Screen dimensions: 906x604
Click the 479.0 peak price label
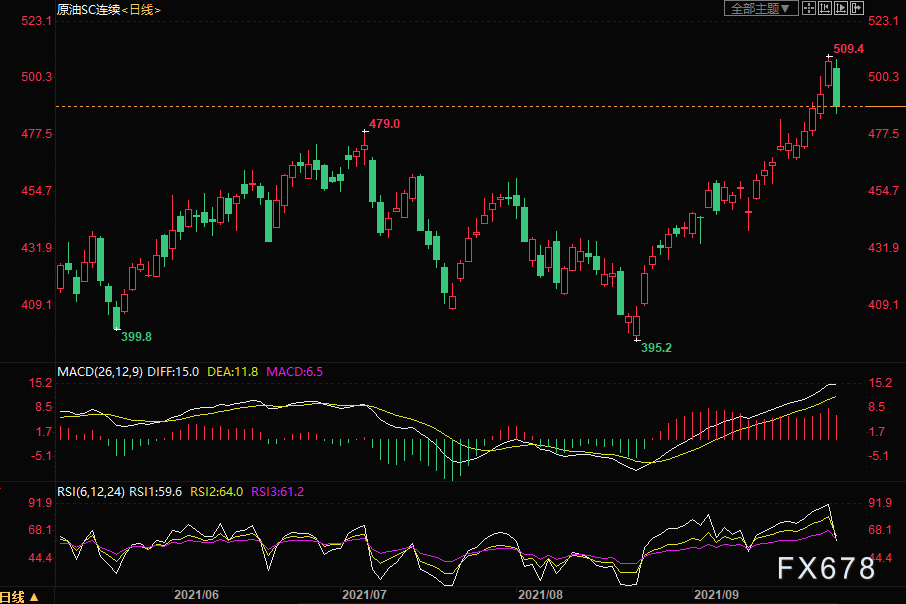384,124
